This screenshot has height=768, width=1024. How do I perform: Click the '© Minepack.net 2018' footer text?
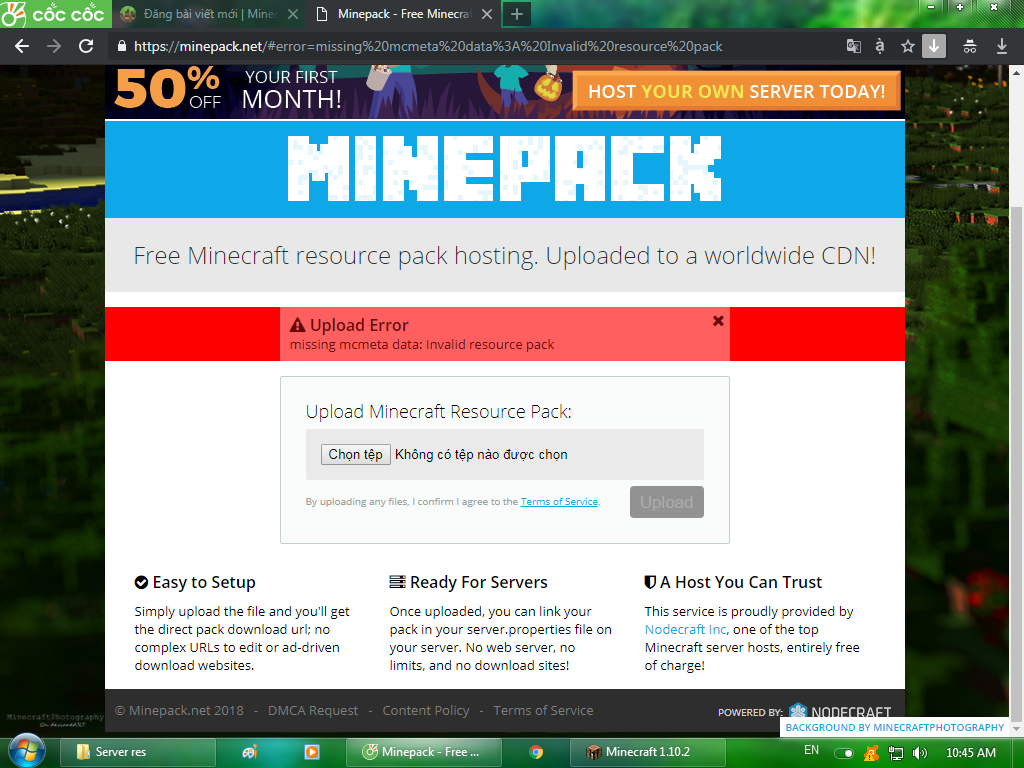[x=180, y=711]
